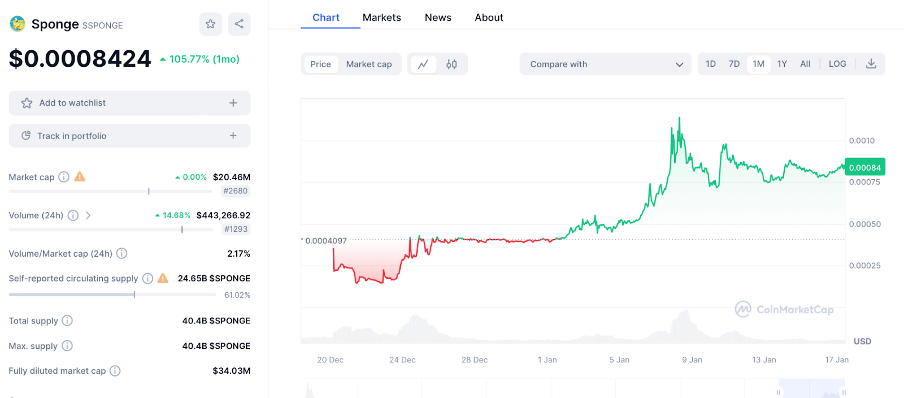Select 7D time range
The height and width of the screenshot is (398, 904).
[734, 64]
